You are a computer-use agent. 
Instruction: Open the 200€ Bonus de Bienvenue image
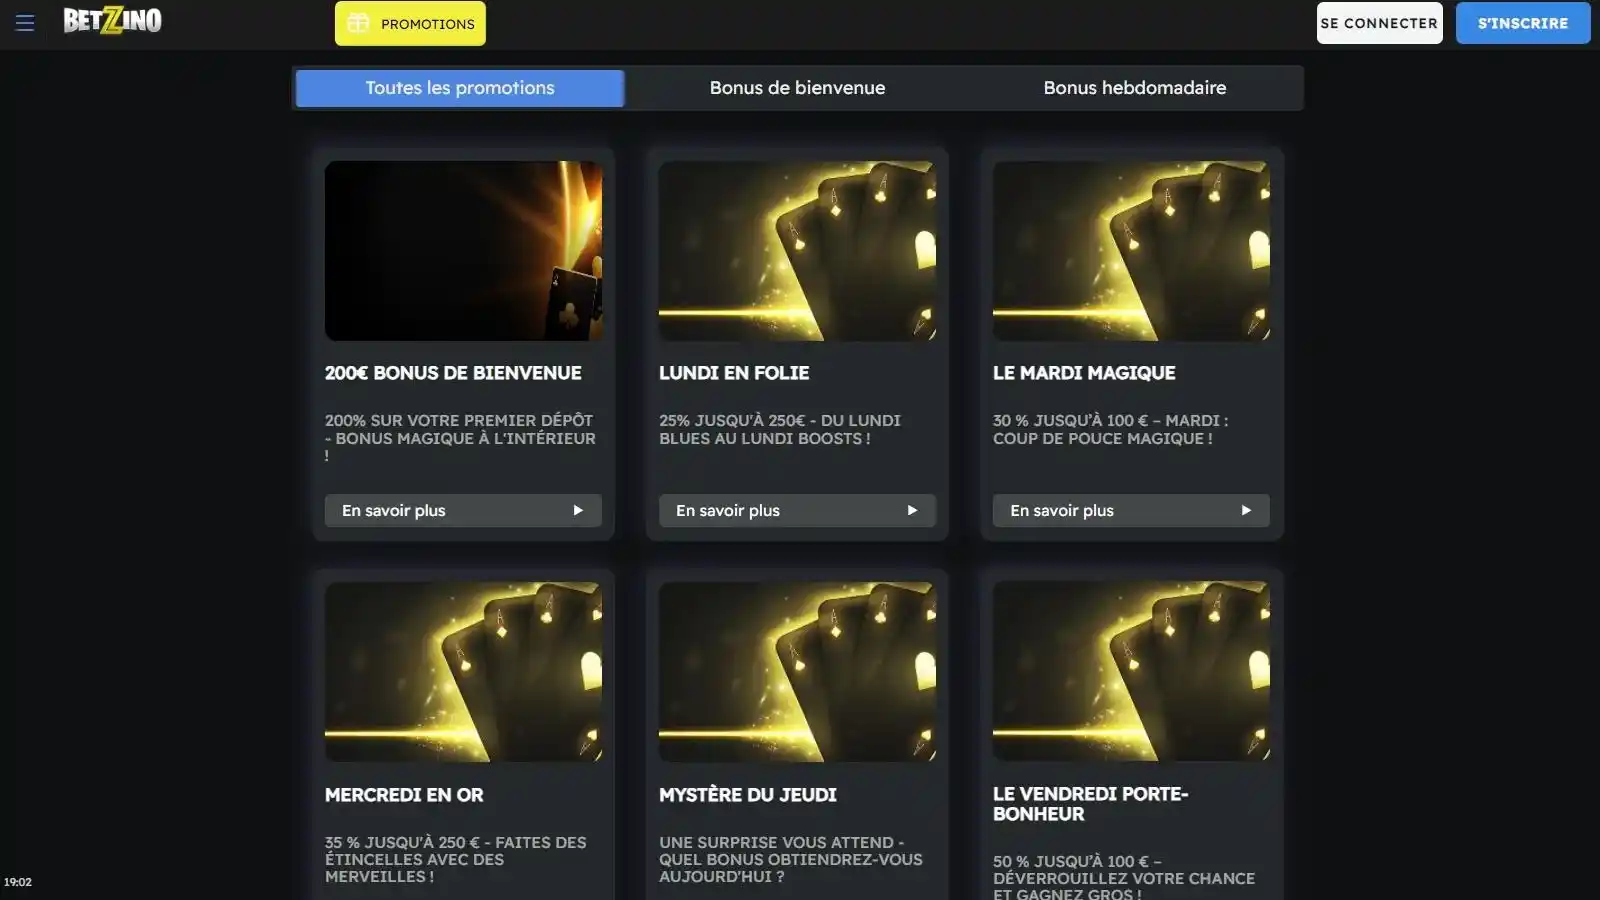click(463, 251)
